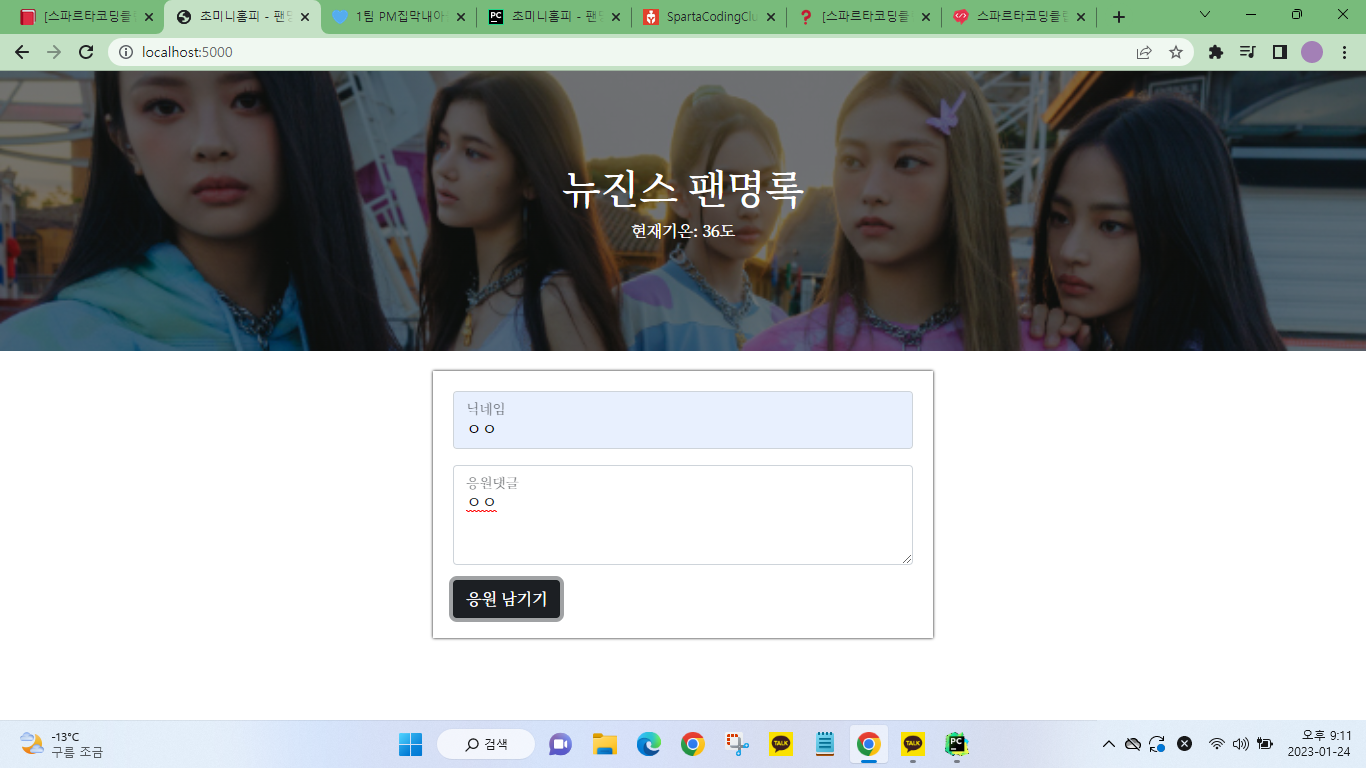Open the Snipping Tool taskbar icon
Viewport: 1366px width, 768px height.
[738, 744]
